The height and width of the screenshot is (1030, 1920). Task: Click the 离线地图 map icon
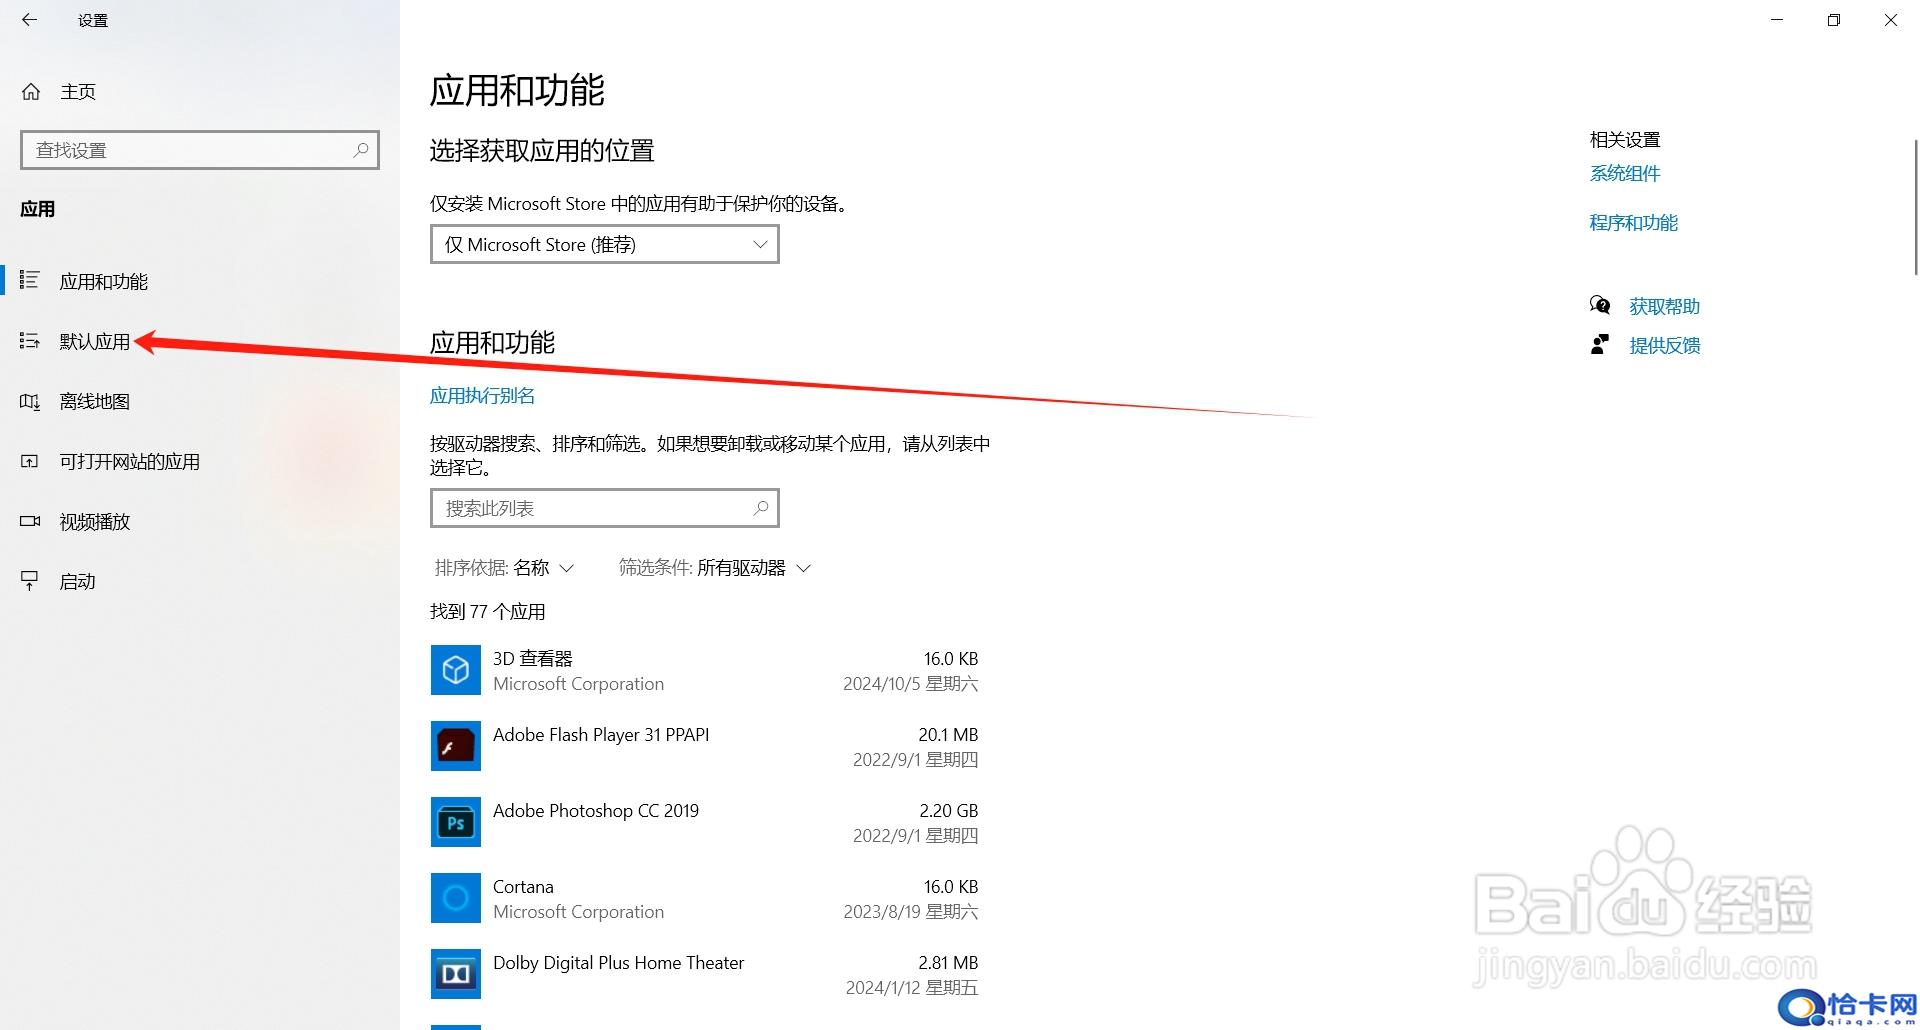coord(30,401)
